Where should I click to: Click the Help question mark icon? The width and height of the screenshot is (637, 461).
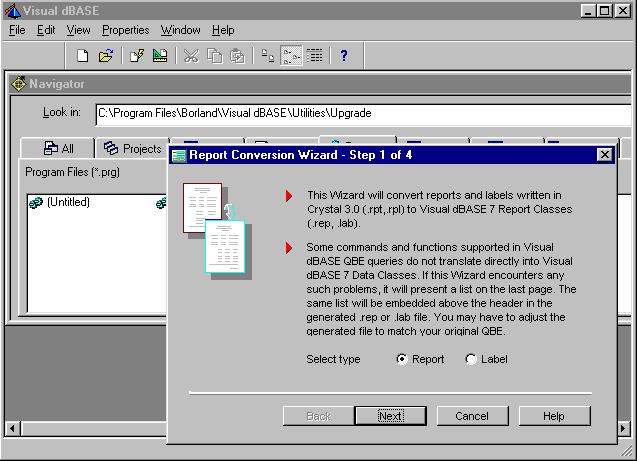coord(344,56)
